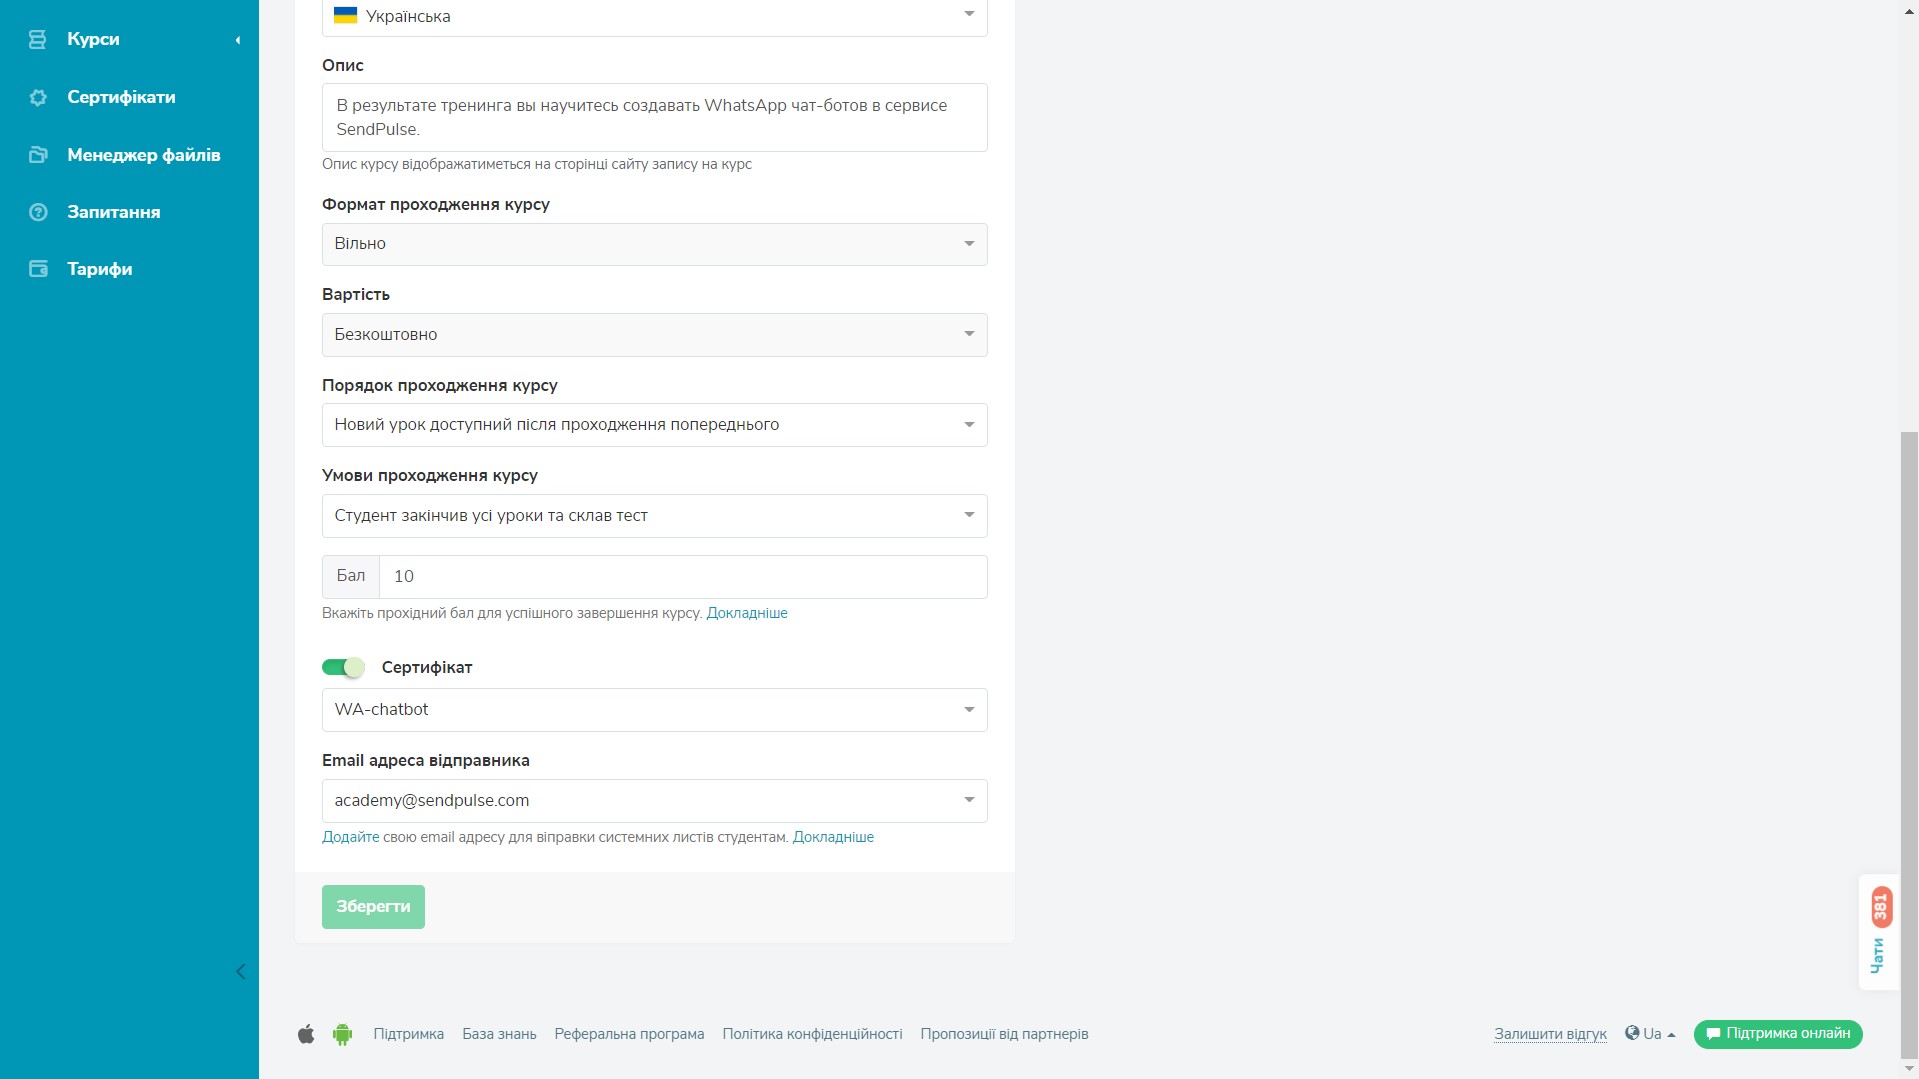This screenshot has width=1919, height=1079.
Task: Click the Залишити відгук link
Action: 1550,1034
